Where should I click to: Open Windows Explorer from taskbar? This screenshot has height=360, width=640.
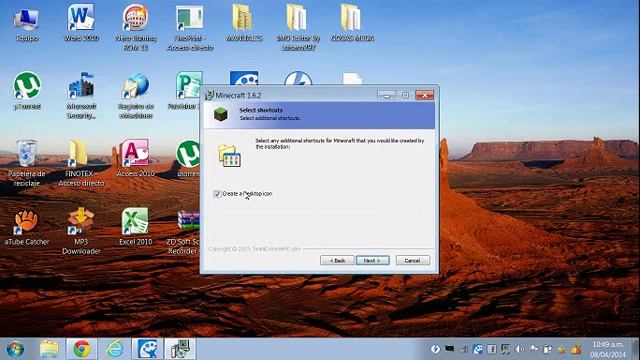pos(49,349)
